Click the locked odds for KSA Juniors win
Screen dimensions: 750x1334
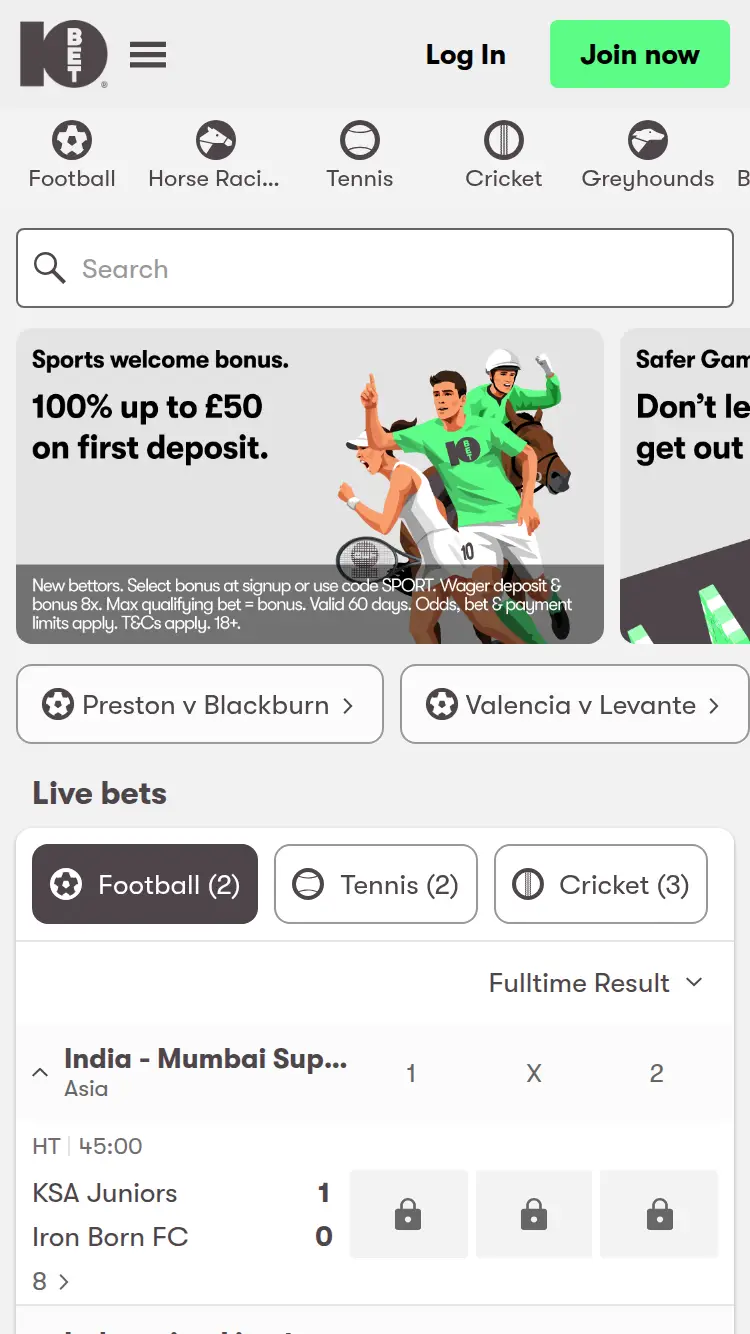(x=408, y=1214)
